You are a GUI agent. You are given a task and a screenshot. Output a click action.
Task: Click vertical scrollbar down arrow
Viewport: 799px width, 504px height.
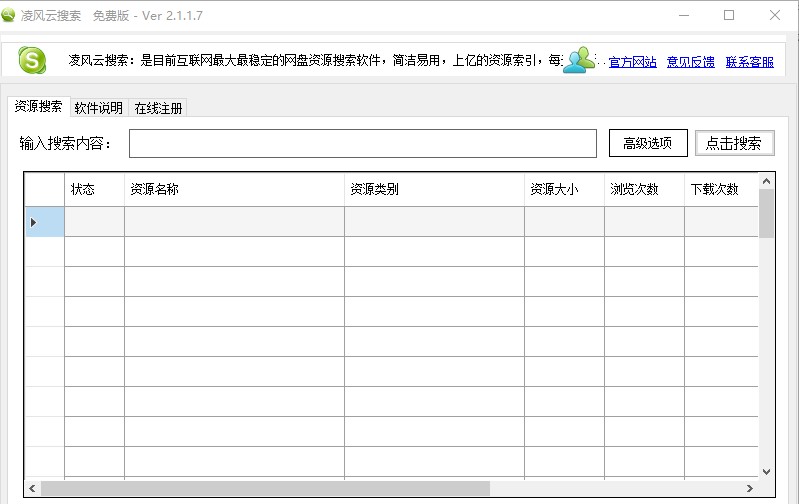pyautogui.click(x=766, y=472)
